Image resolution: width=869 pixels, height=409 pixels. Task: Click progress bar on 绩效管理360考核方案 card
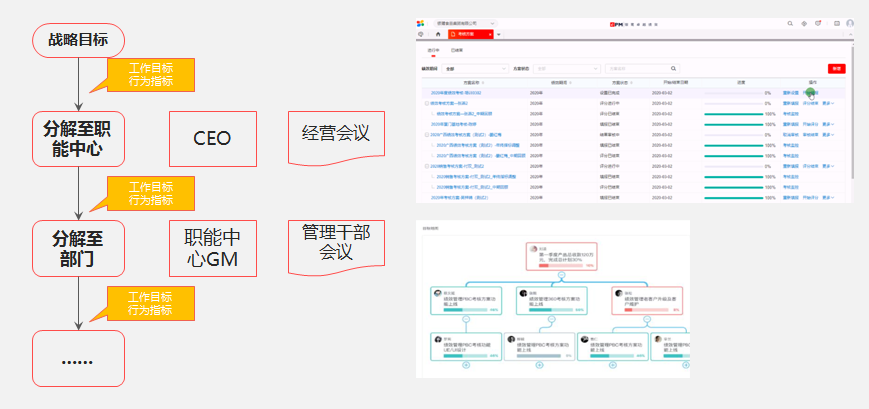pos(551,310)
